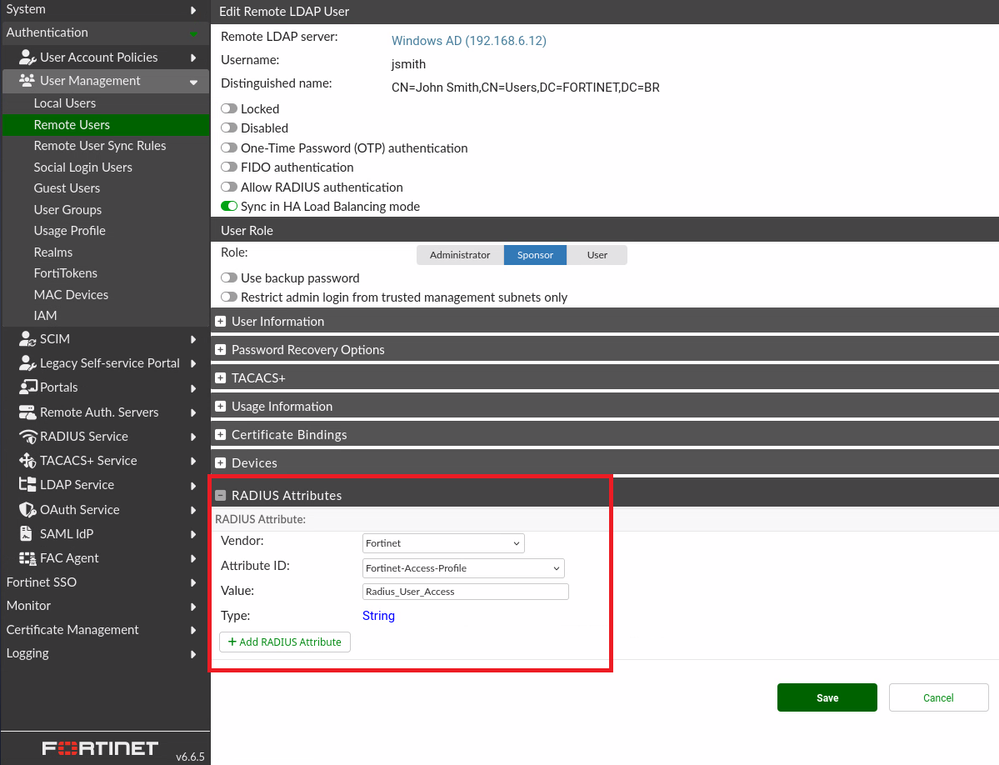
Task: Click the User Account Policies icon
Action: click(x=28, y=58)
